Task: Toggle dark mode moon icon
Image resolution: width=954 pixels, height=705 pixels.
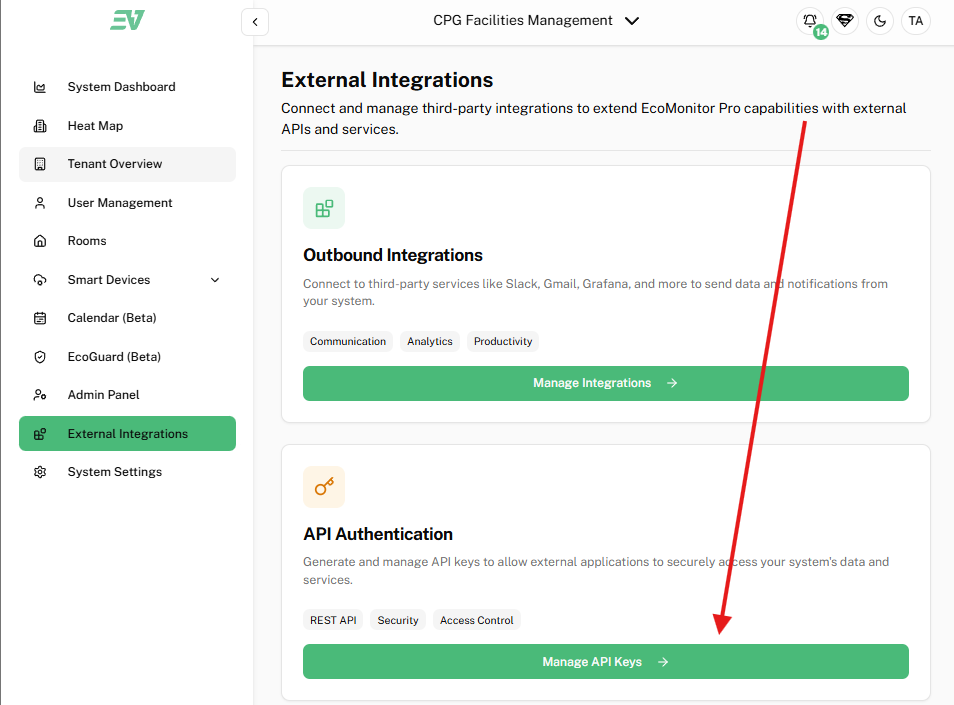Action: pos(880,21)
